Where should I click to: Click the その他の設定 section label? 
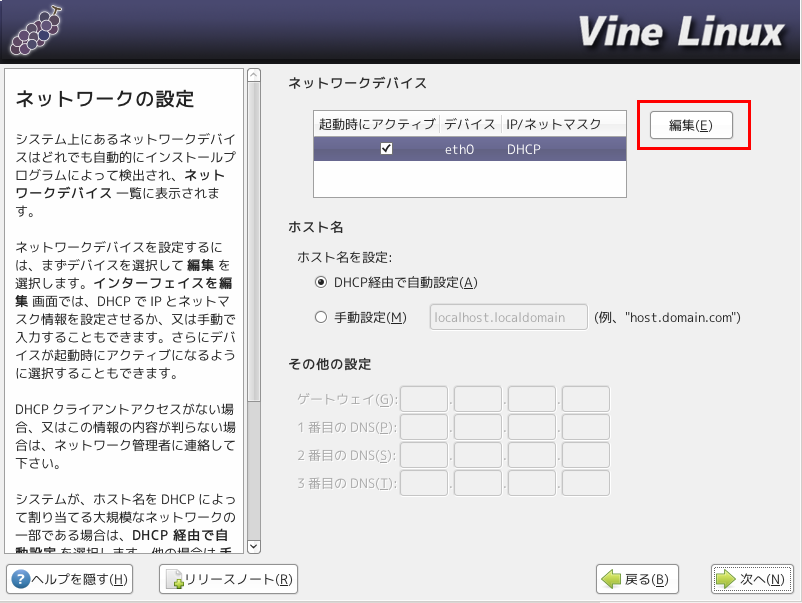tap(330, 364)
